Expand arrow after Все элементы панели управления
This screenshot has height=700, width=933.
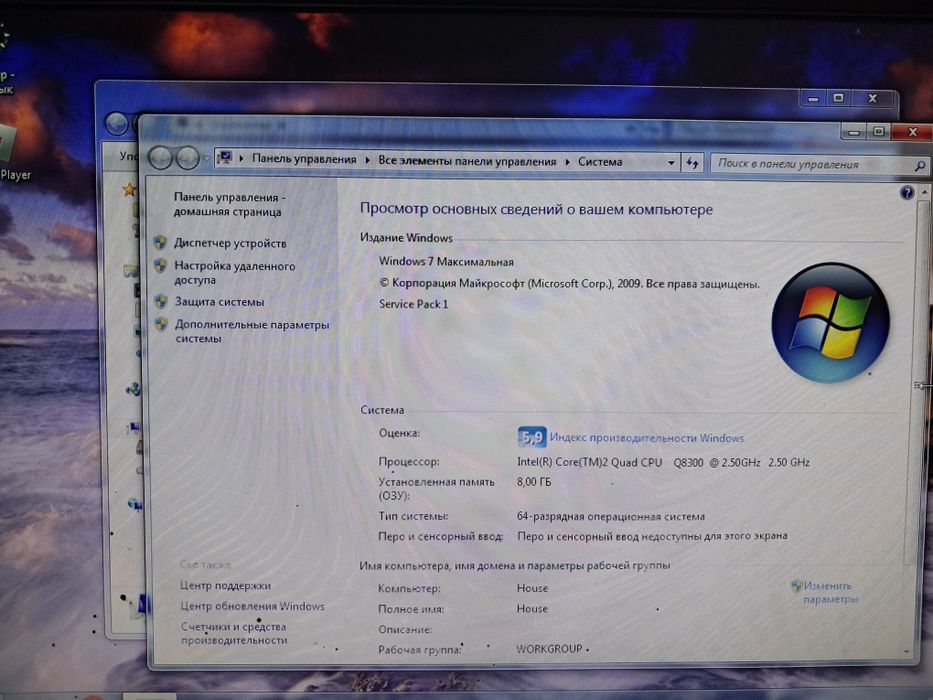tap(567, 162)
